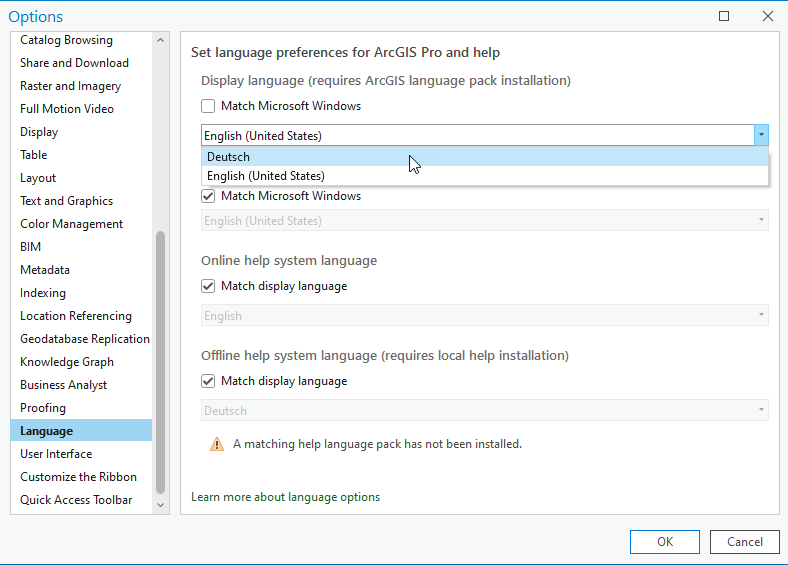Open the Display options page
The image size is (788, 566).
(x=81, y=132)
